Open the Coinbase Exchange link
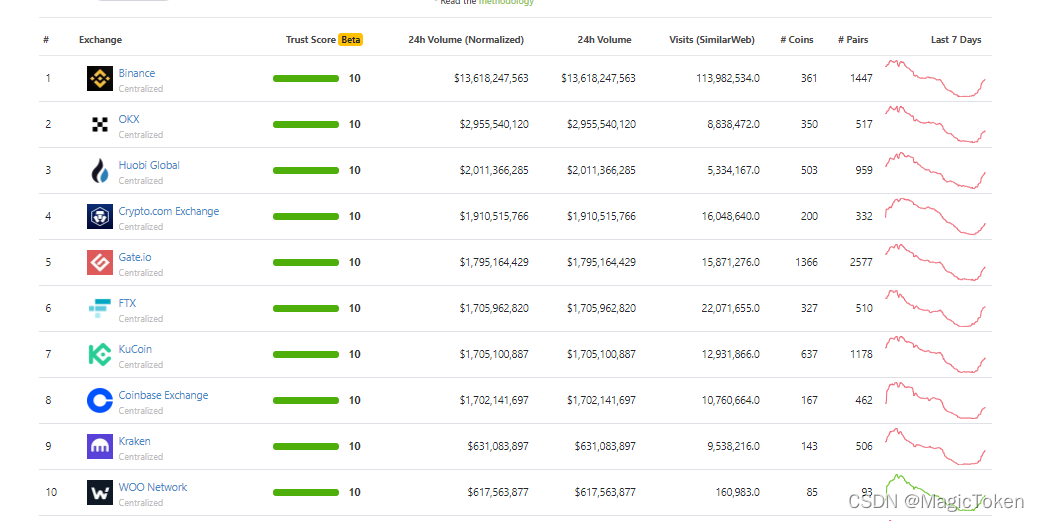Screen dimensions: 1039x521 pos(163,395)
